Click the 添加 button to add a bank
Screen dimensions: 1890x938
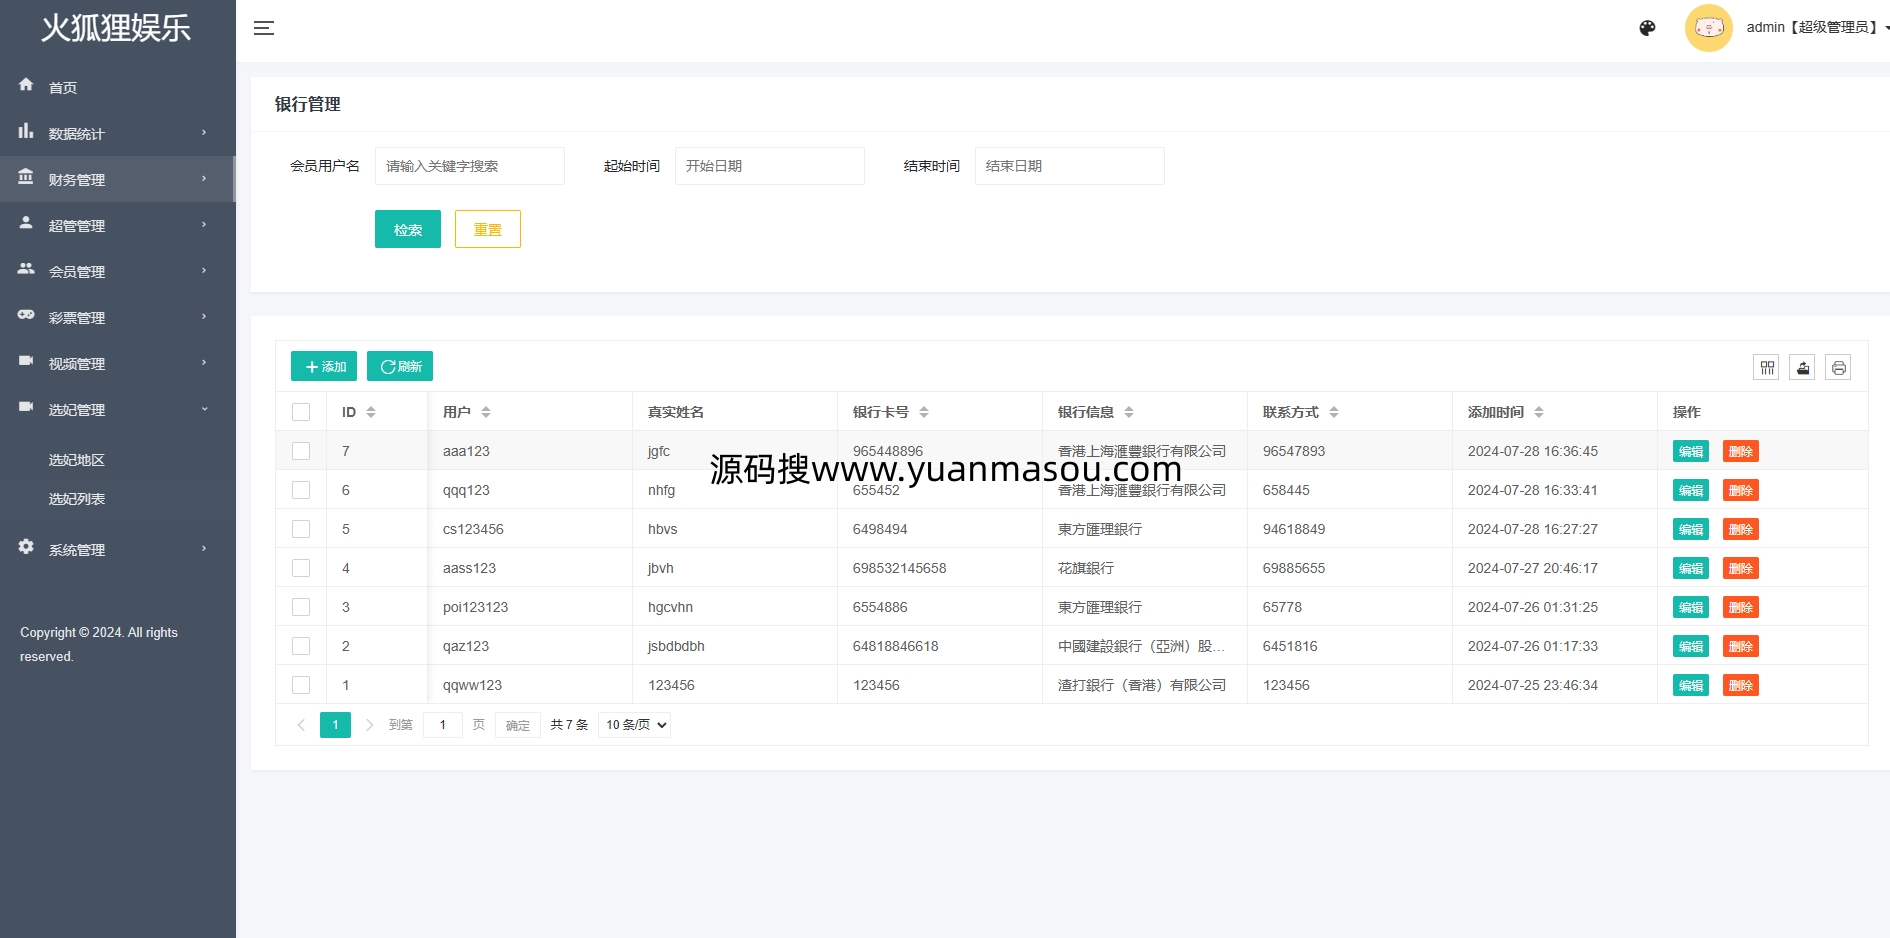click(324, 366)
